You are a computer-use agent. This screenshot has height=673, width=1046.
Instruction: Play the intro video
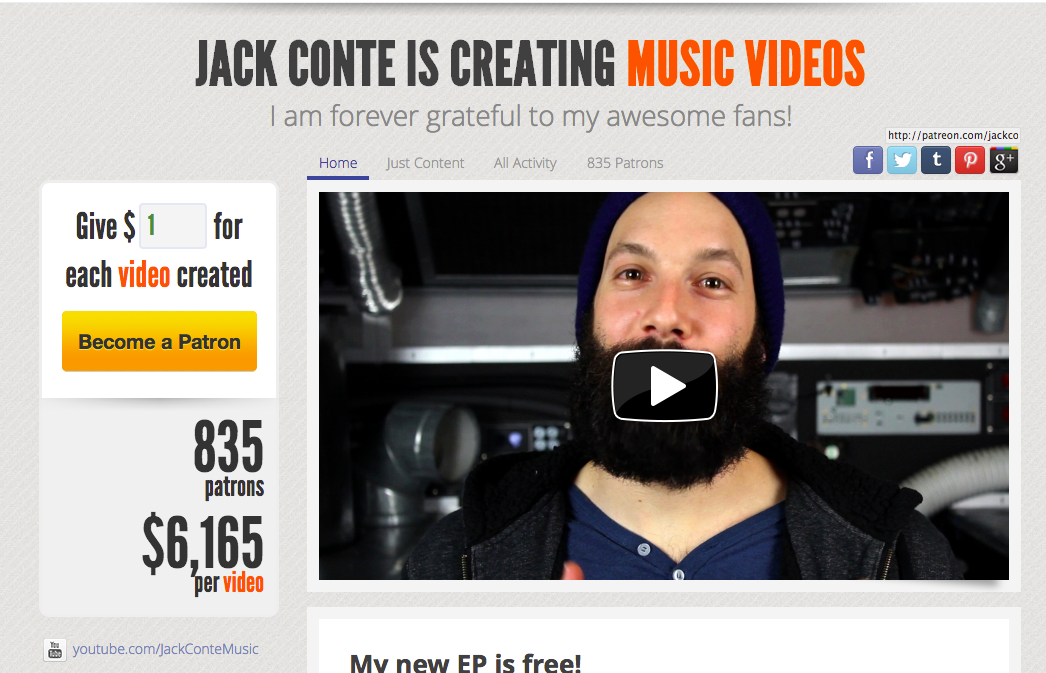tap(664, 386)
